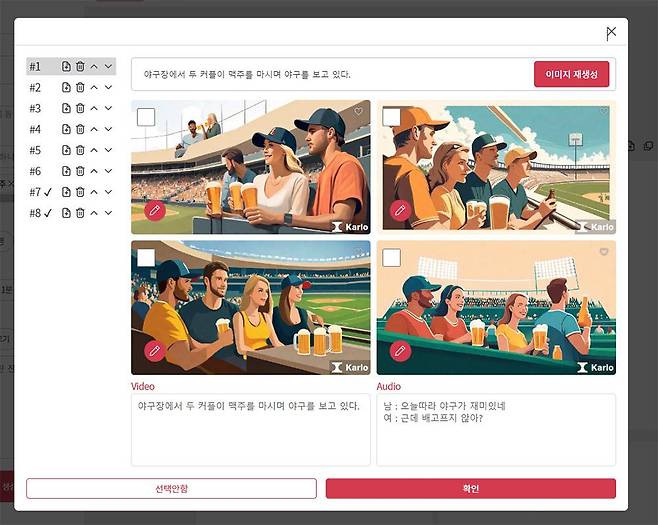Viewport: 658px width, 525px height.
Task: Move scene #3 up with its arrow
Action: pos(94,108)
